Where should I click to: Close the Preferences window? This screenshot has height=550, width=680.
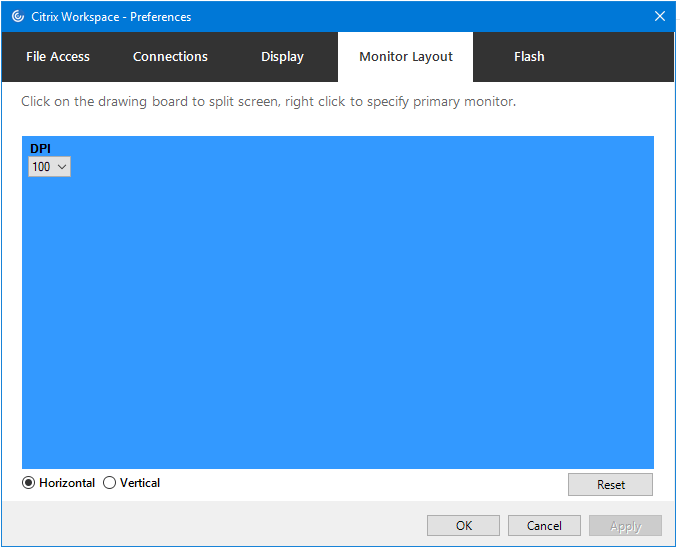[x=660, y=16]
